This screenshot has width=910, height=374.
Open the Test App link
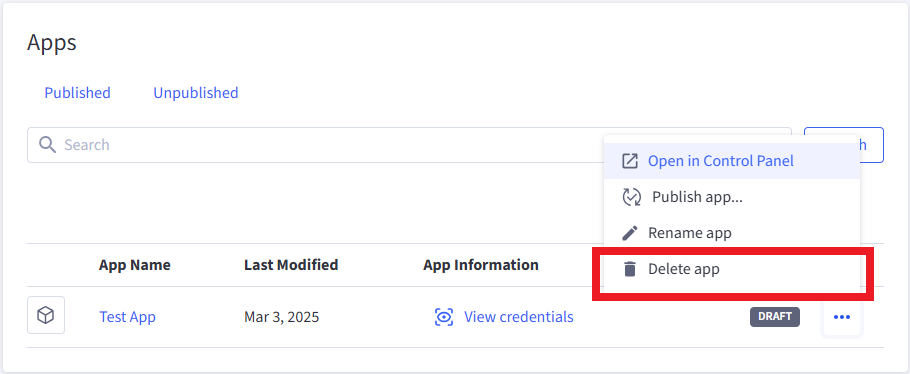(127, 317)
